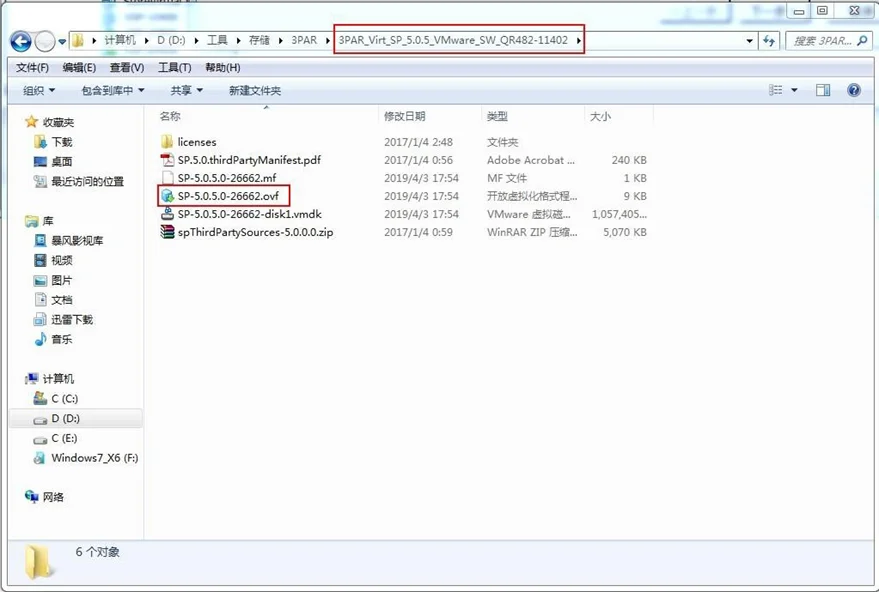Open the 帮助(H) menu
This screenshot has height=592, width=879.
click(223, 68)
